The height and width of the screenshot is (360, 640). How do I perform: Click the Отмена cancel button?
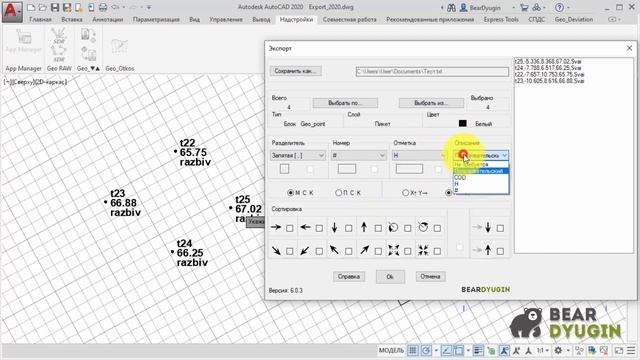430,276
